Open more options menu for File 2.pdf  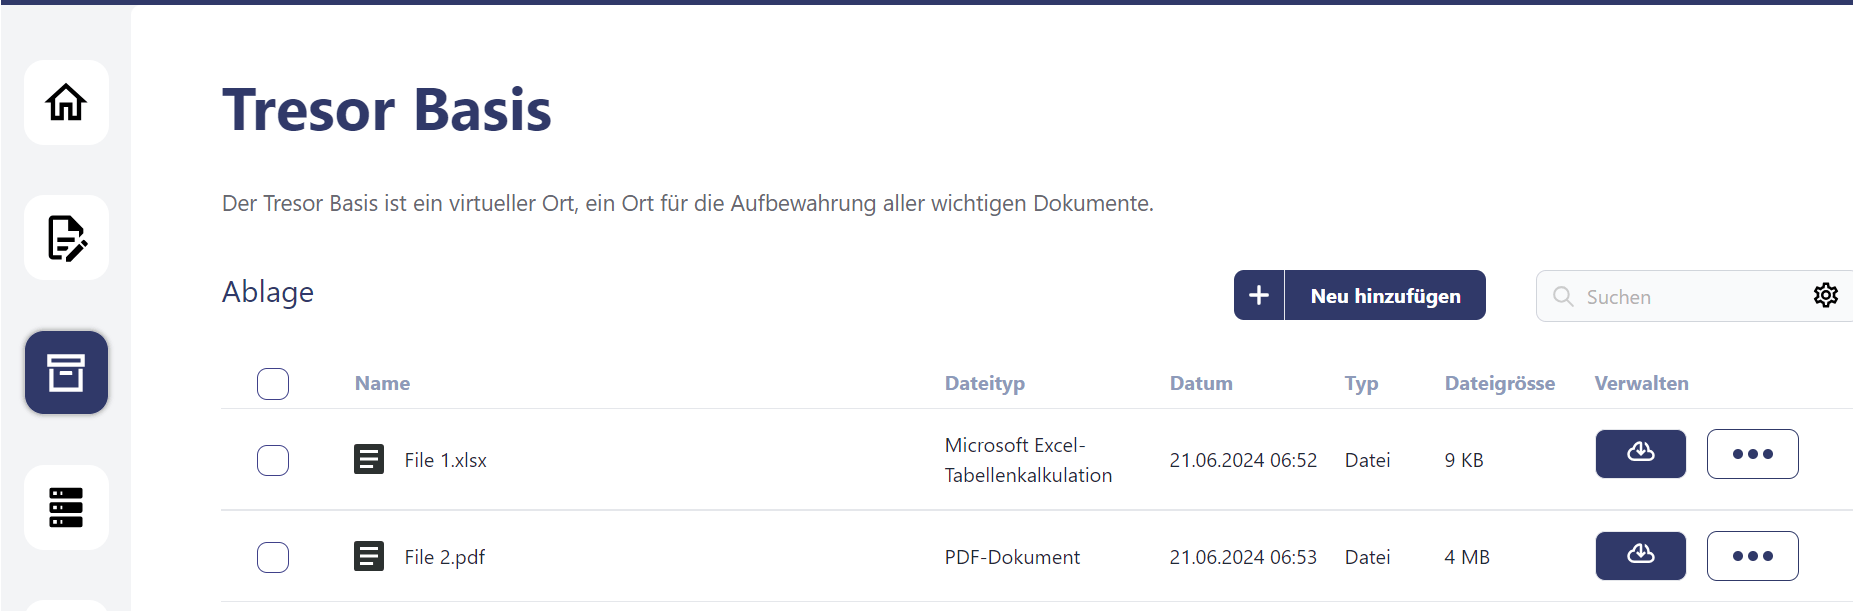[x=1752, y=556]
